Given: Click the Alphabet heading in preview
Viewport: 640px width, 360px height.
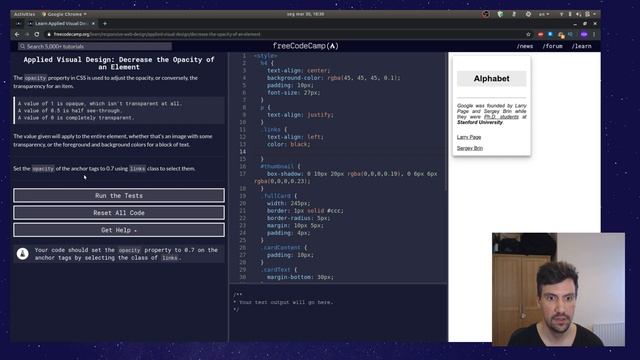Looking at the screenshot, I should click(491, 78).
